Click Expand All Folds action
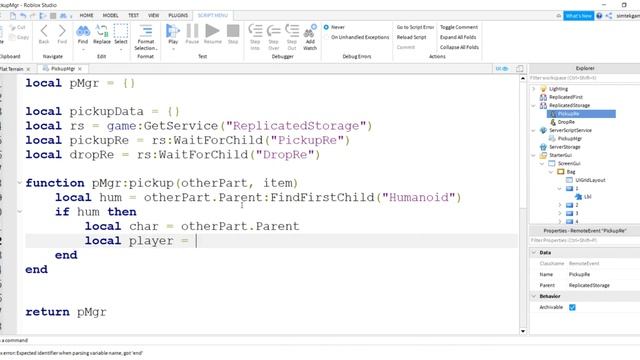 click(x=458, y=37)
